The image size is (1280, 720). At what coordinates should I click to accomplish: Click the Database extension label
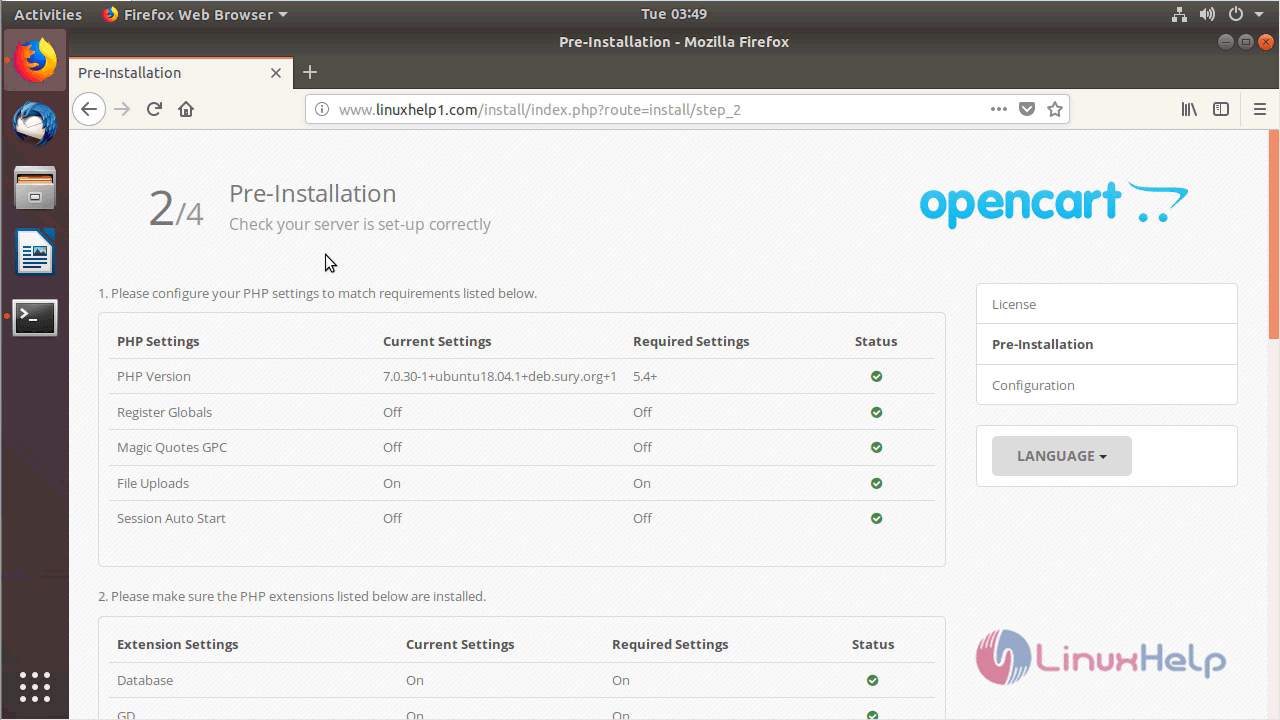(145, 680)
